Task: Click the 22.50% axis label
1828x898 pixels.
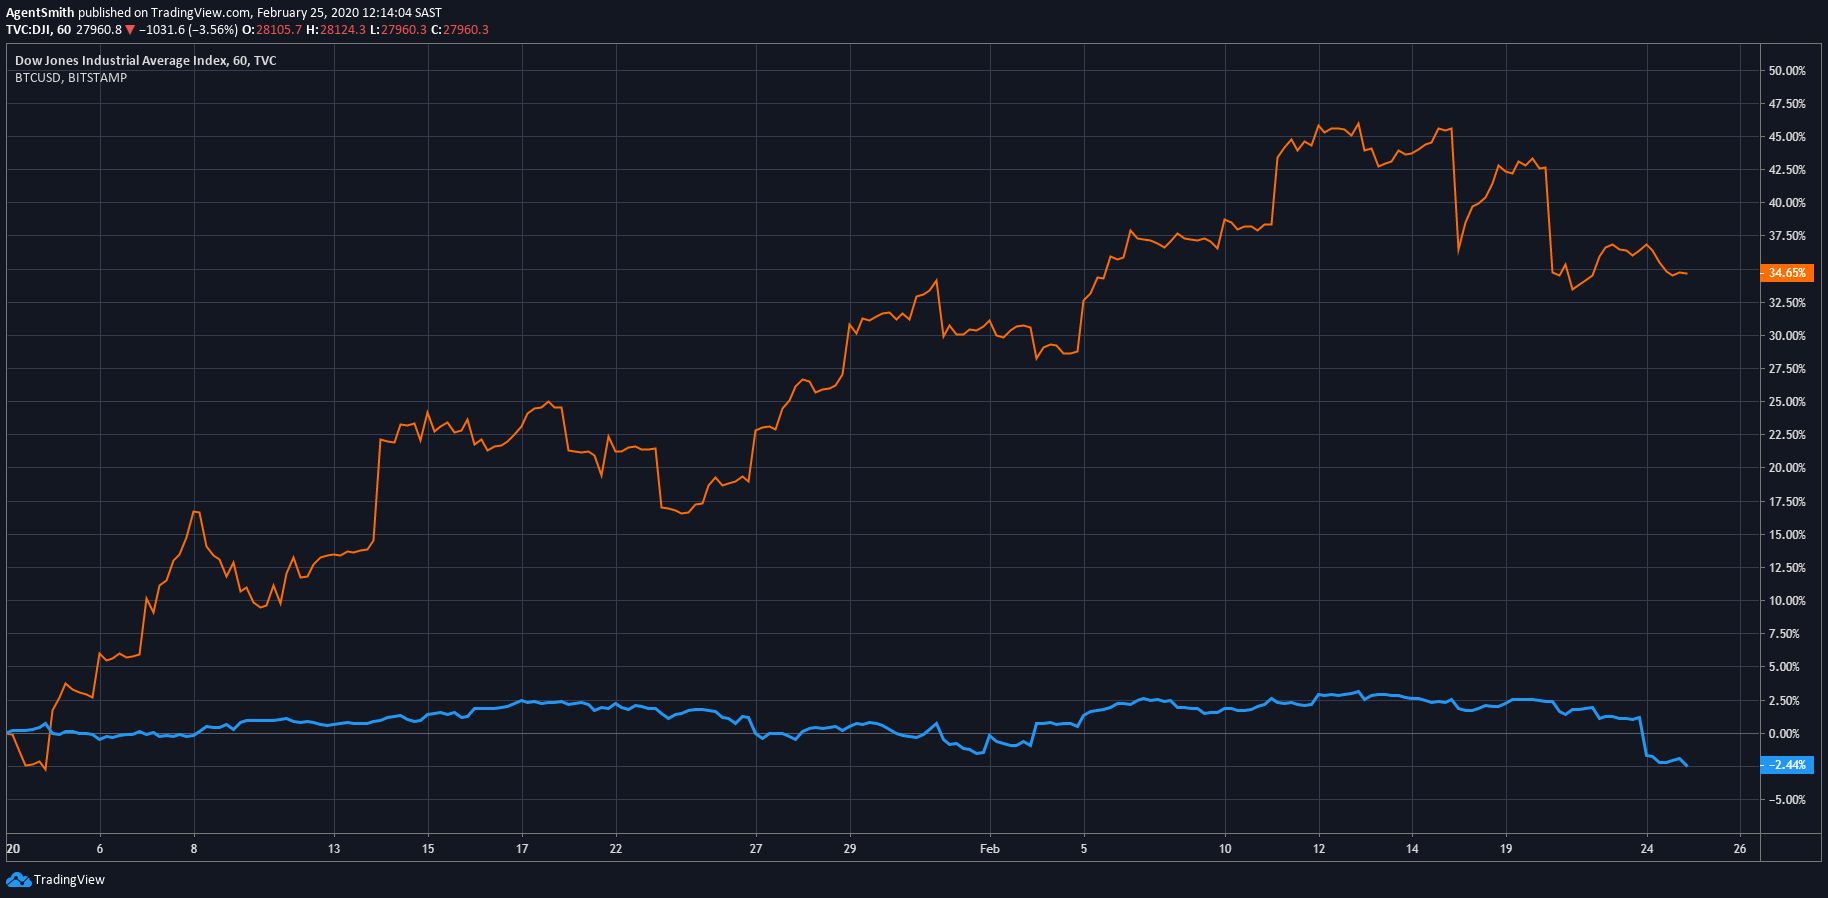Action: pyautogui.click(x=1787, y=435)
